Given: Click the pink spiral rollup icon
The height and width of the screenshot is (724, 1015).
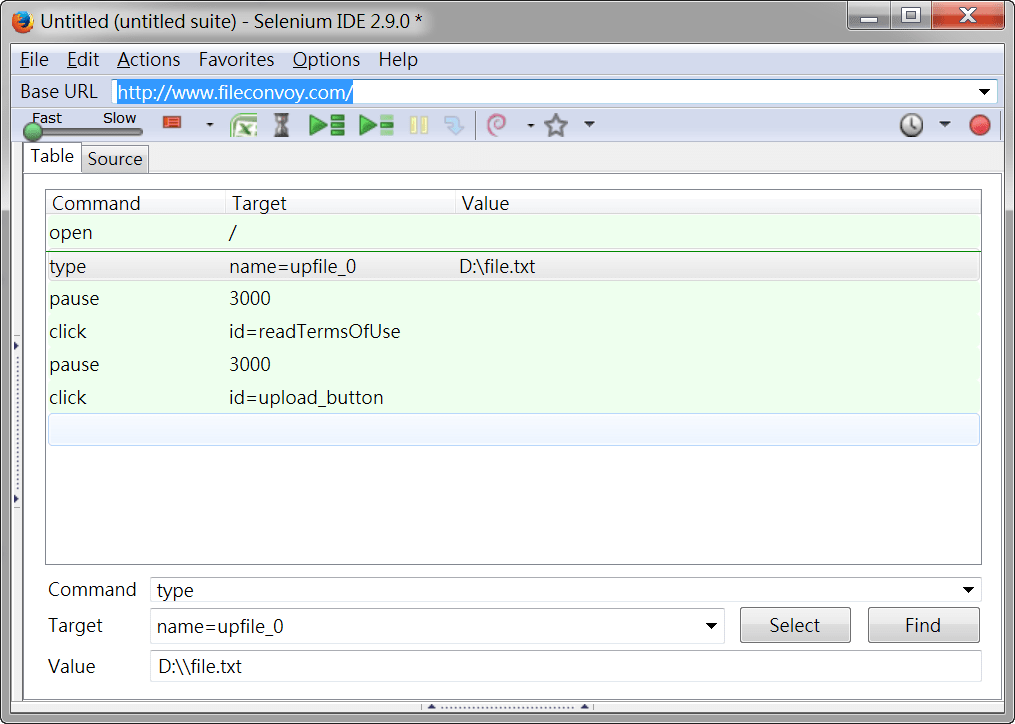Looking at the screenshot, I should coord(496,124).
